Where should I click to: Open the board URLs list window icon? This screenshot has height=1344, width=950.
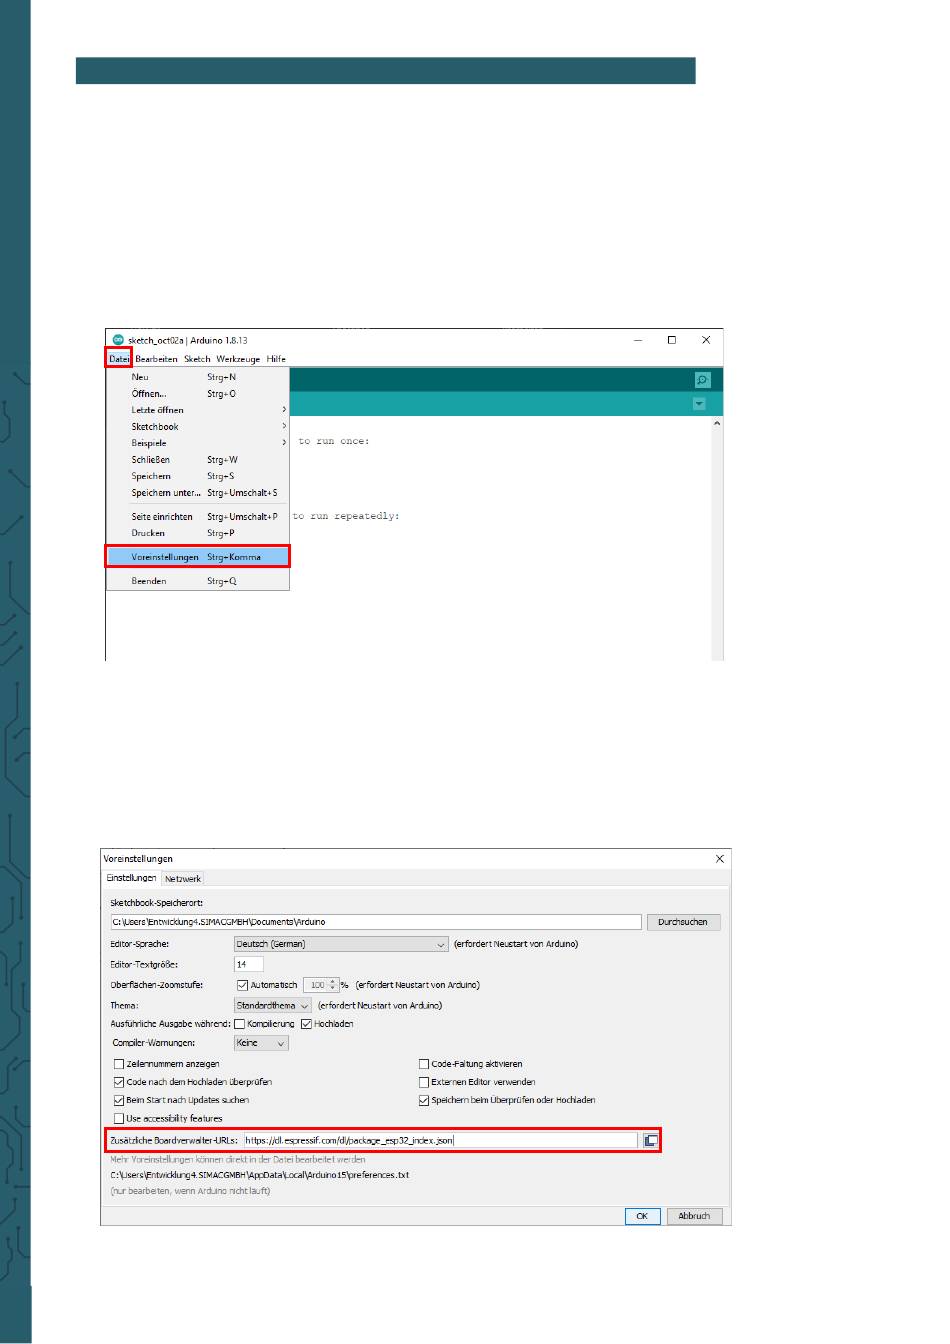pyautogui.click(x=651, y=1140)
